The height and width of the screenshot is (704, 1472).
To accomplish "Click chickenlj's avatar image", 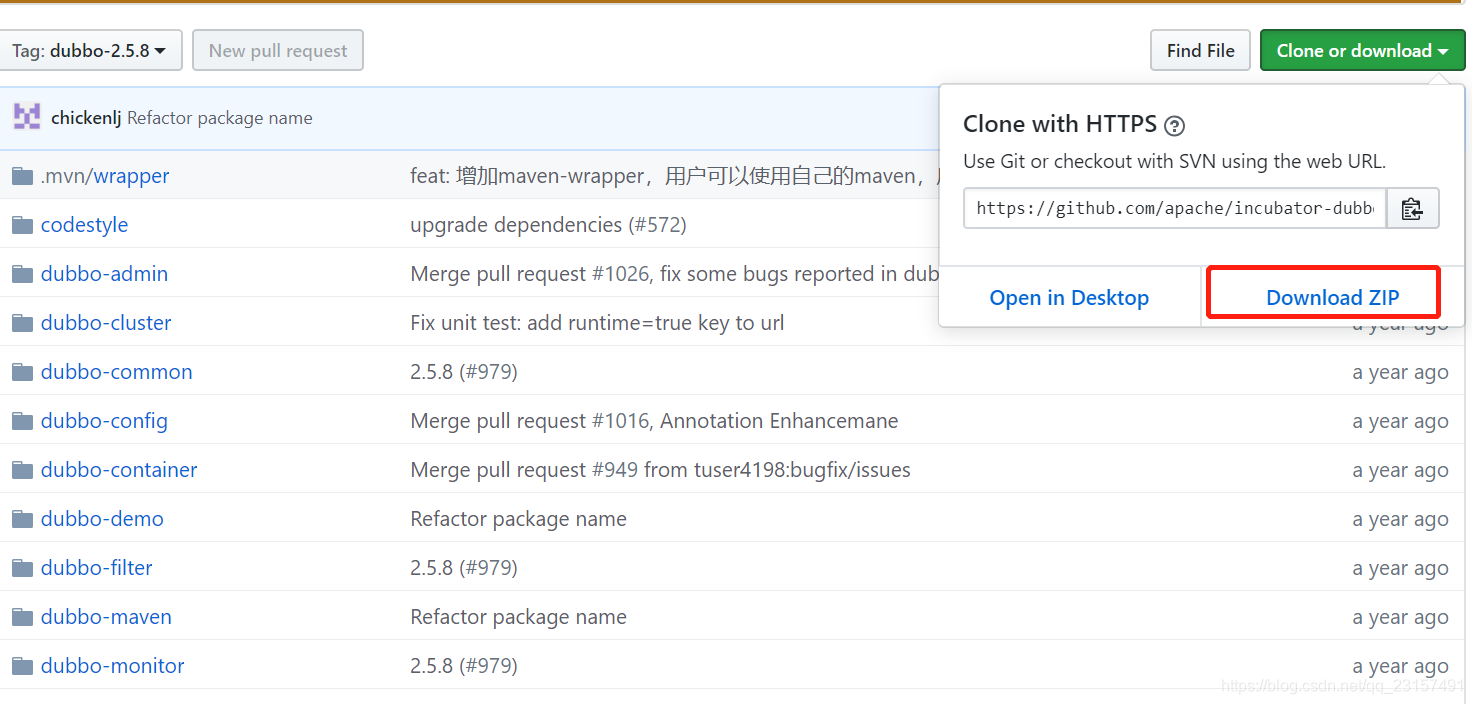I will coord(27,116).
